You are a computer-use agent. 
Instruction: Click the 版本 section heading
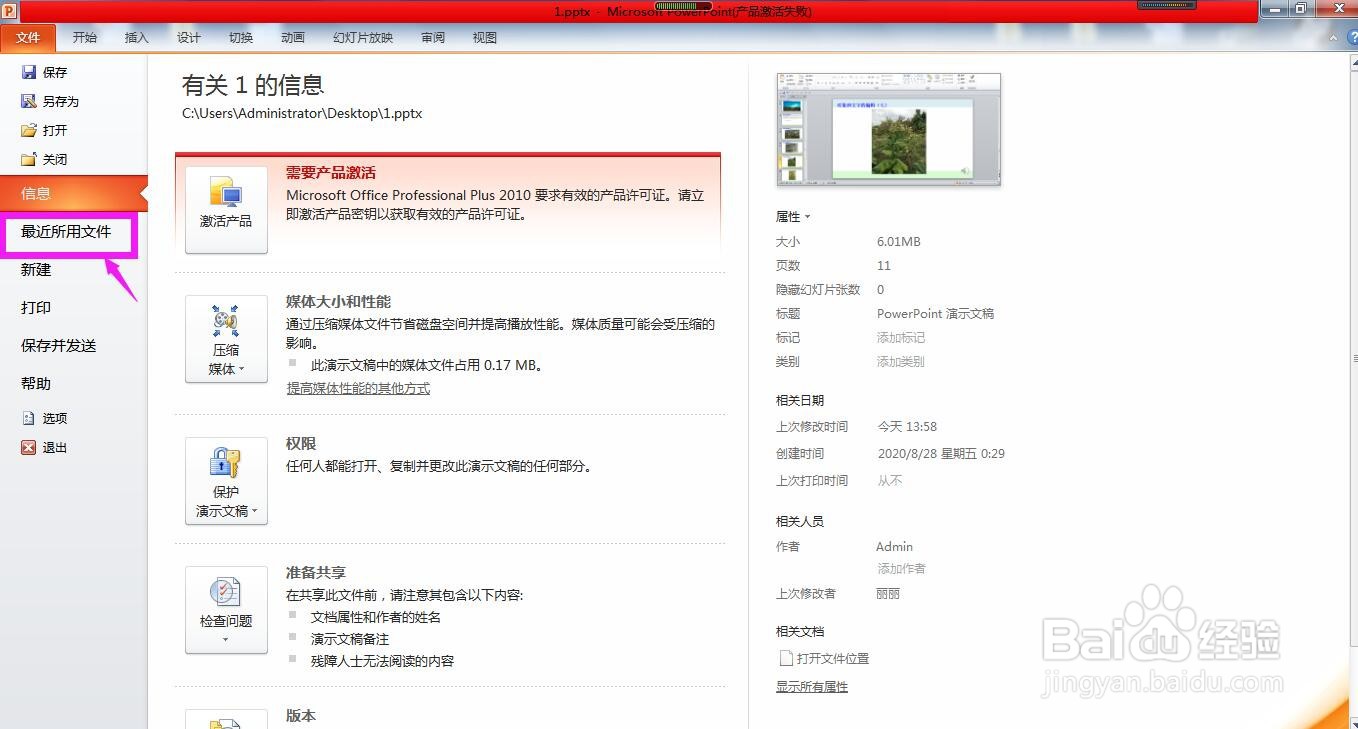[x=301, y=716]
